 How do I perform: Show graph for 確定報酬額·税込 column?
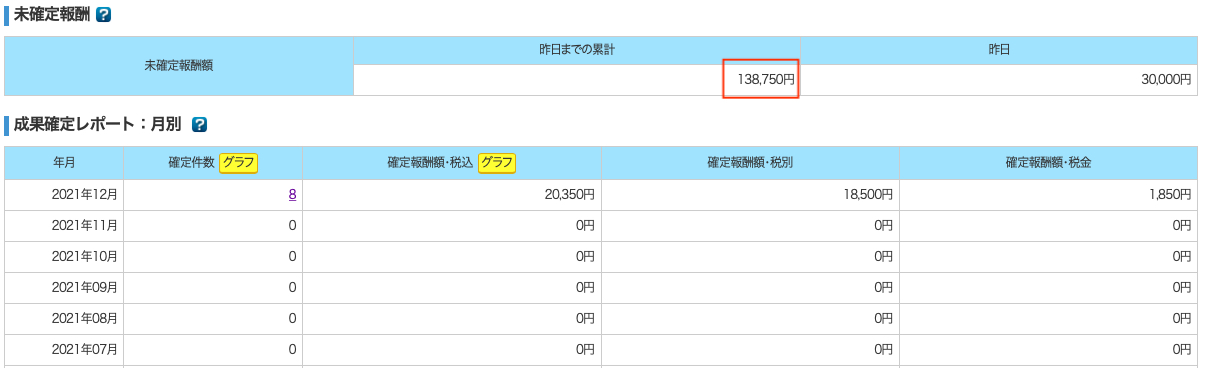click(x=496, y=163)
